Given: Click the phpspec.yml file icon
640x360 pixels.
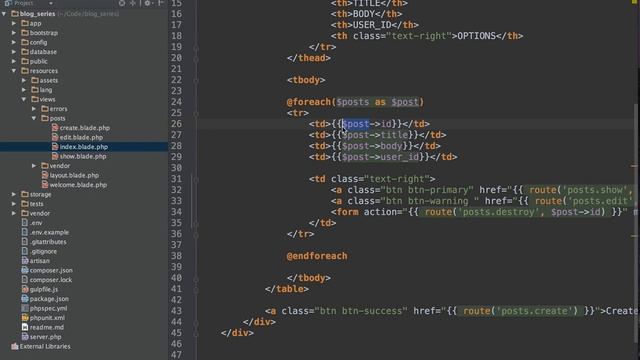Looking at the screenshot, I should click(x=25, y=308).
